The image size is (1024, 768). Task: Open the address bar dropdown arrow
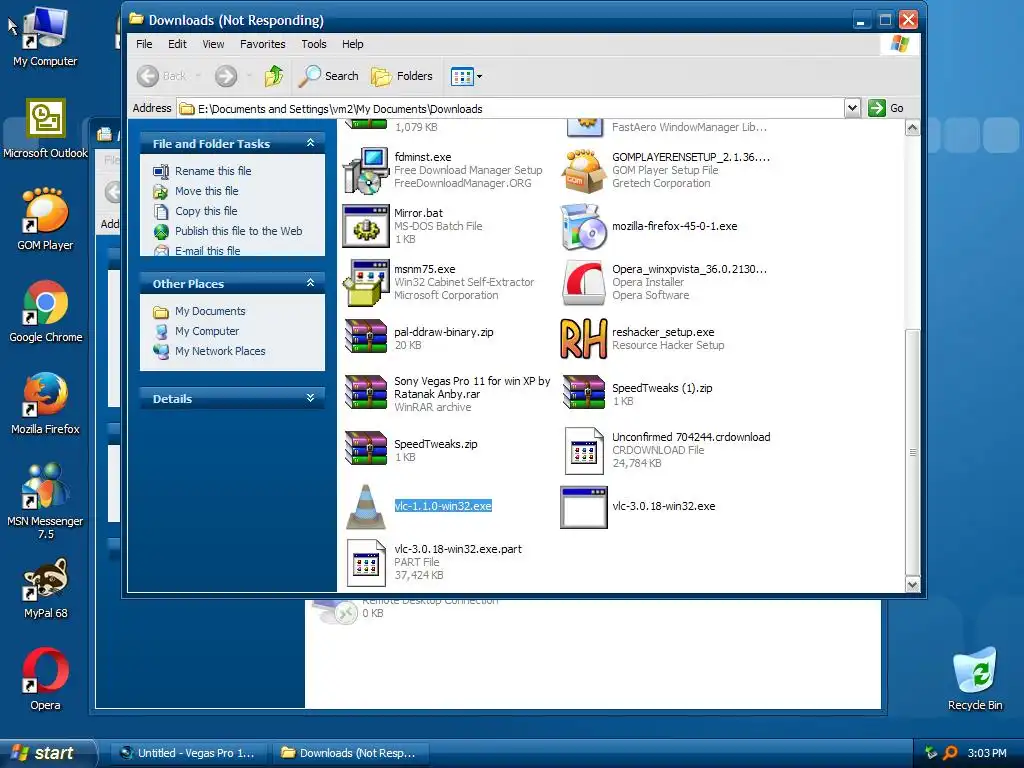pyautogui.click(x=852, y=108)
